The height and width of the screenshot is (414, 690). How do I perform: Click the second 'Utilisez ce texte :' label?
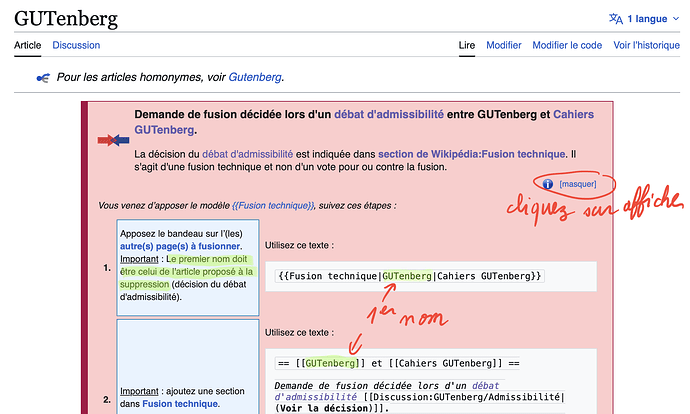click(x=299, y=332)
